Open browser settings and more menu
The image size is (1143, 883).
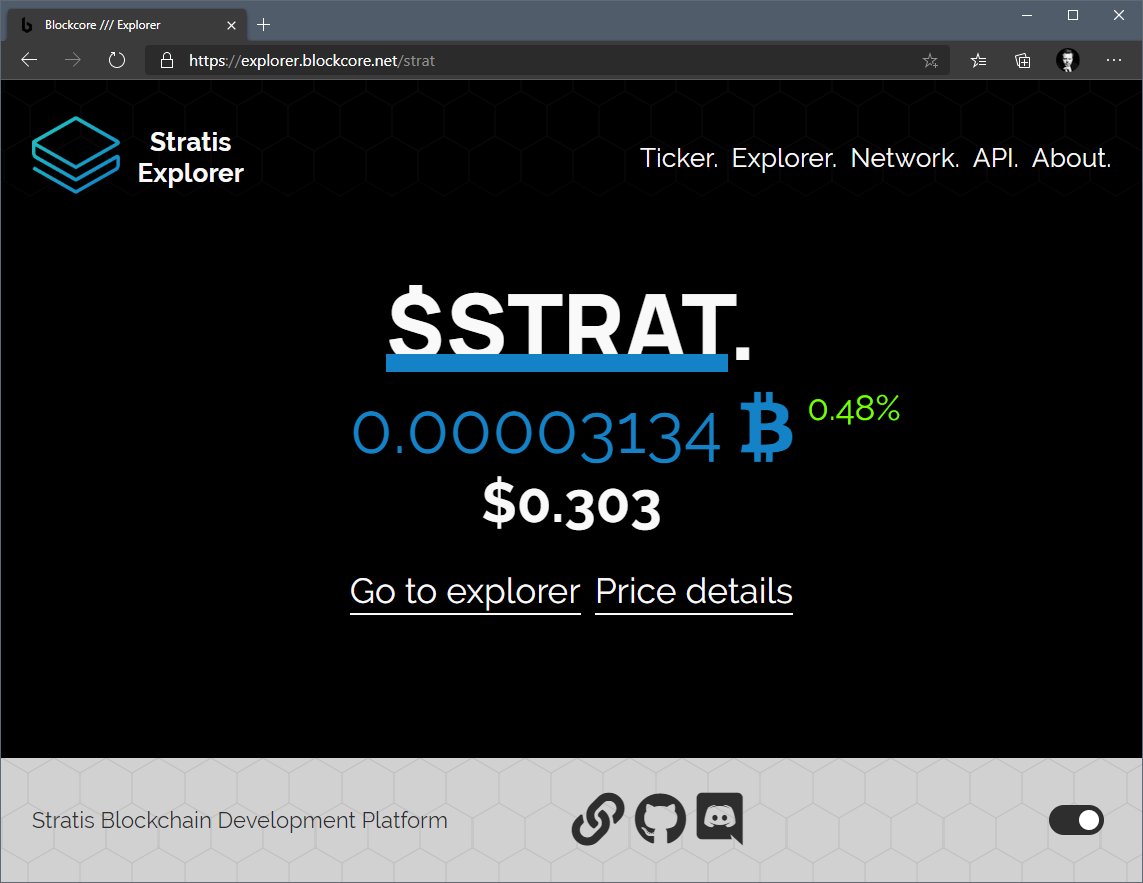[1114, 61]
